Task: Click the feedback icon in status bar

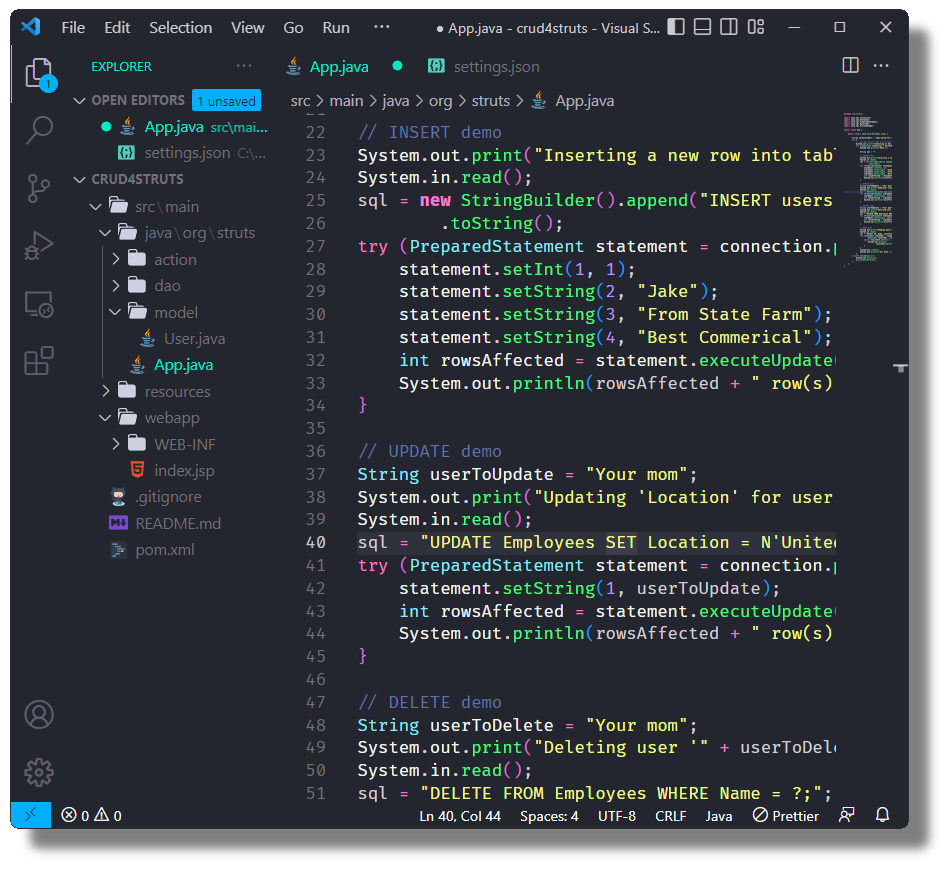Action: click(x=846, y=815)
